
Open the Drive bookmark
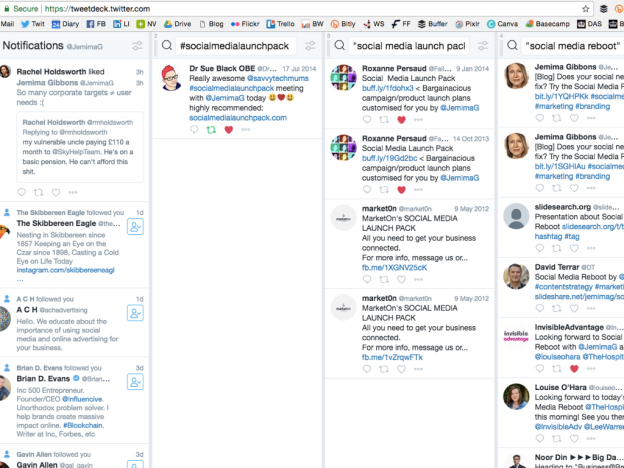177,24
